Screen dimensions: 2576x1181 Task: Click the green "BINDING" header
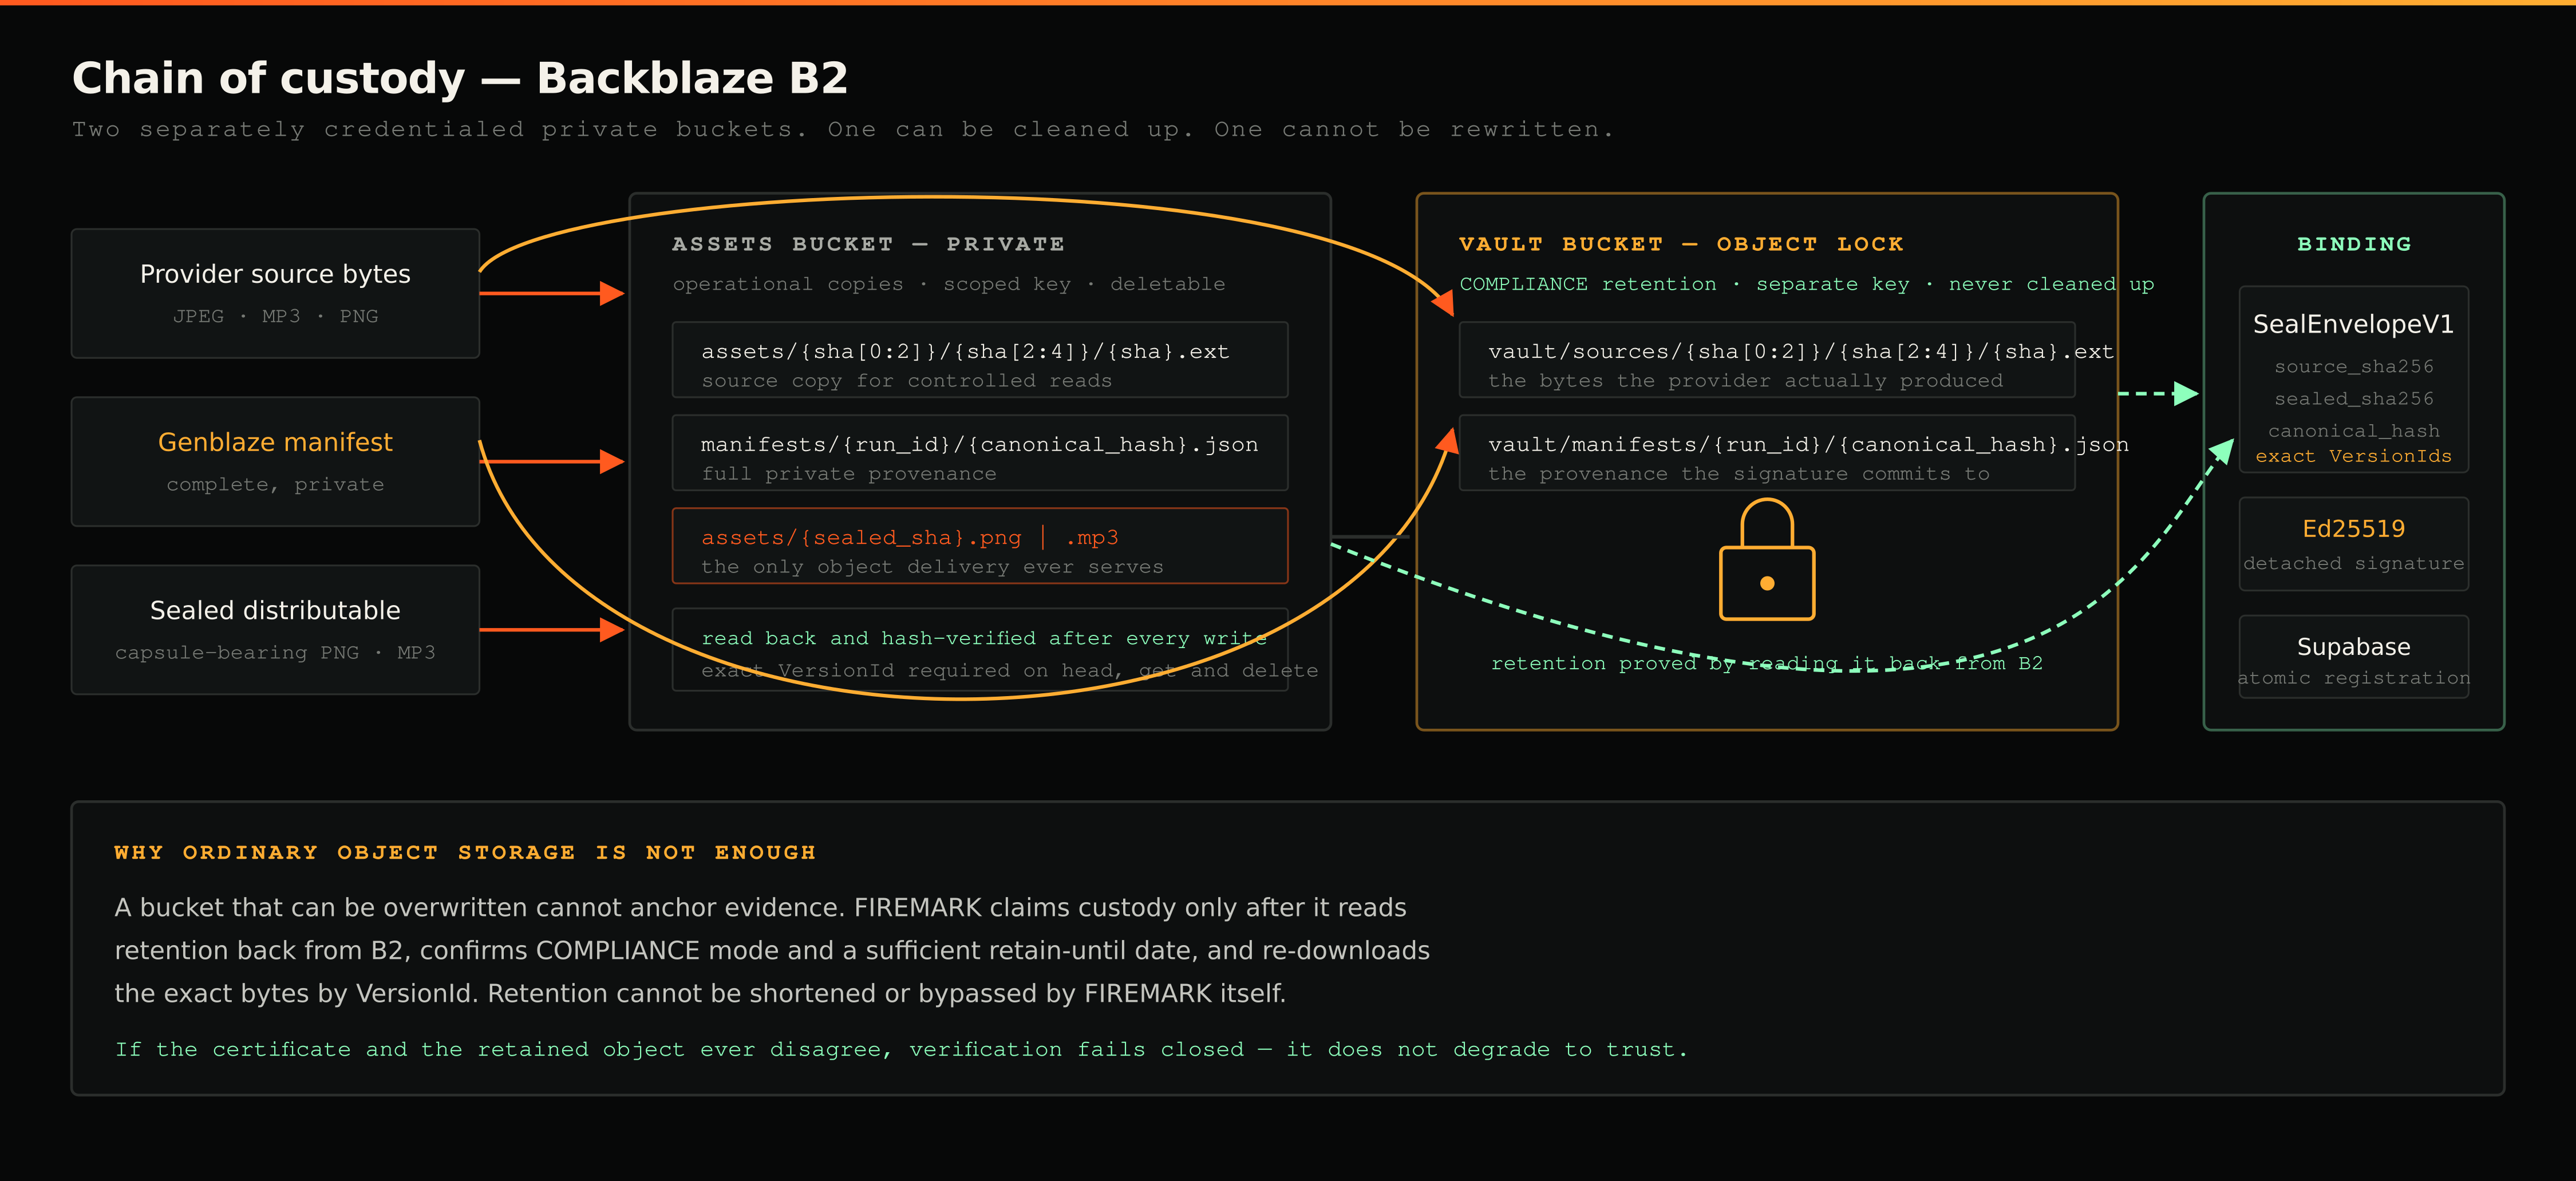click(x=2354, y=244)
